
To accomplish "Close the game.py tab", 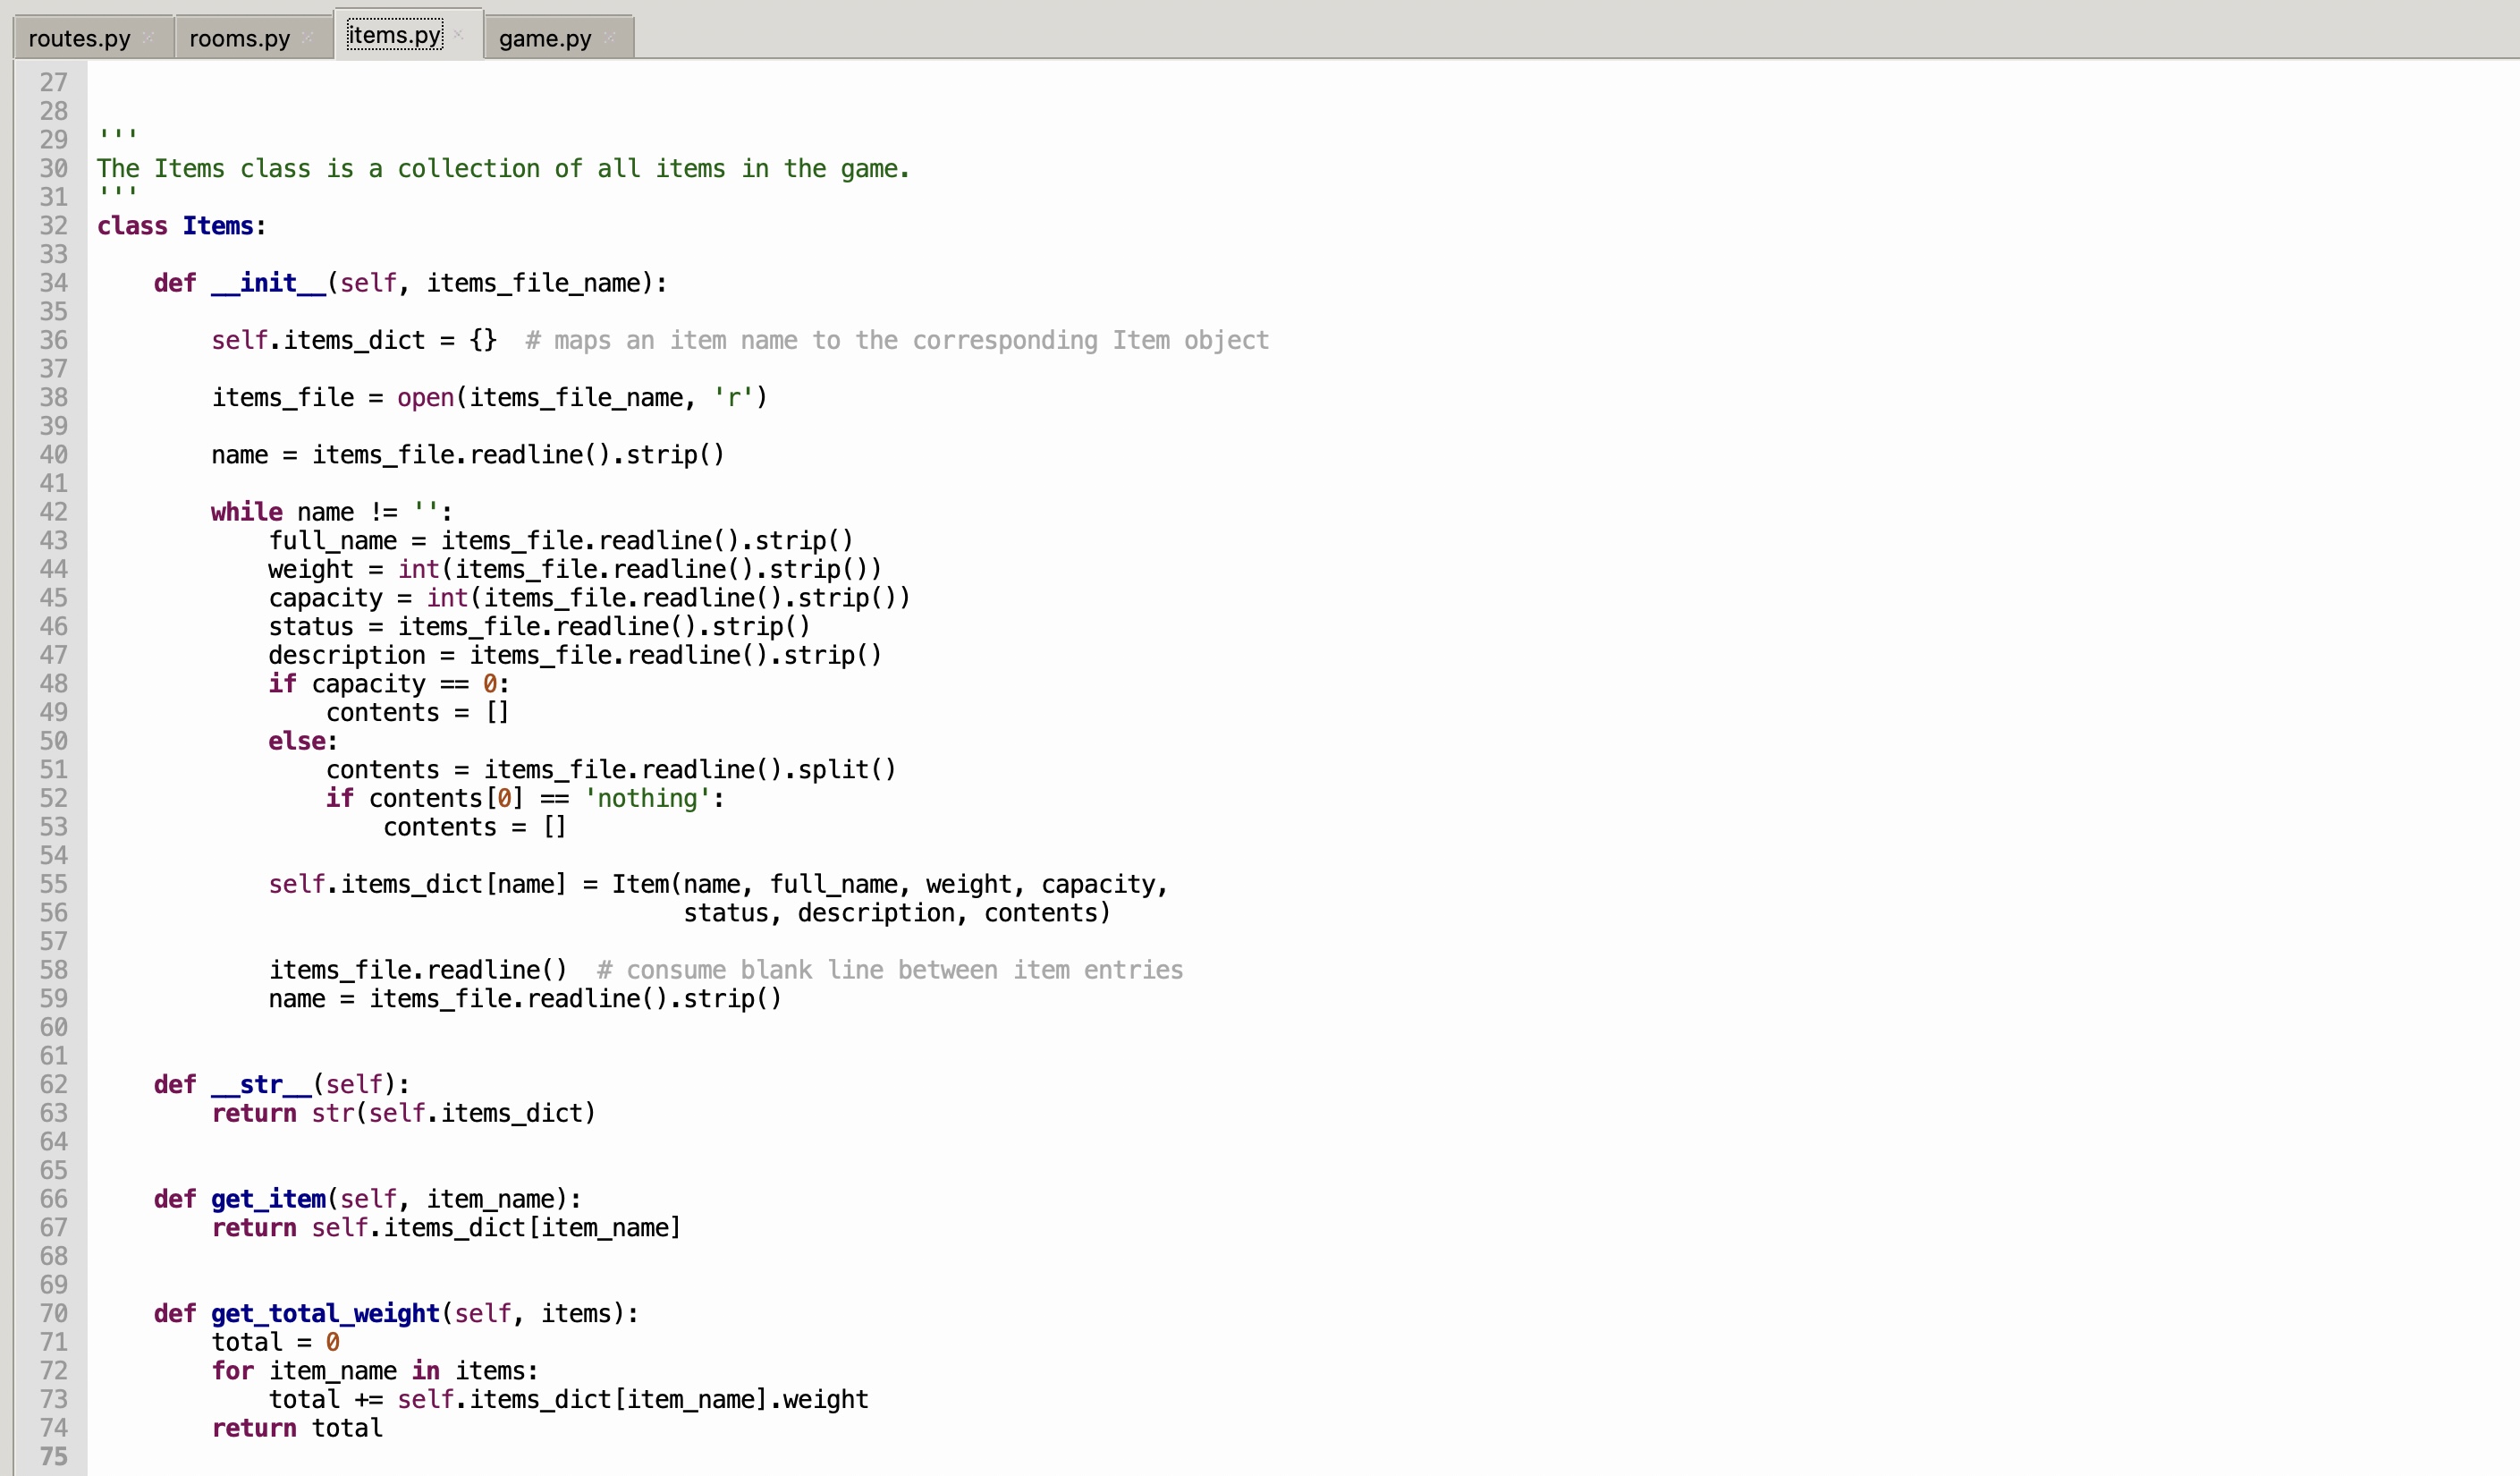I will coord(611,38).
